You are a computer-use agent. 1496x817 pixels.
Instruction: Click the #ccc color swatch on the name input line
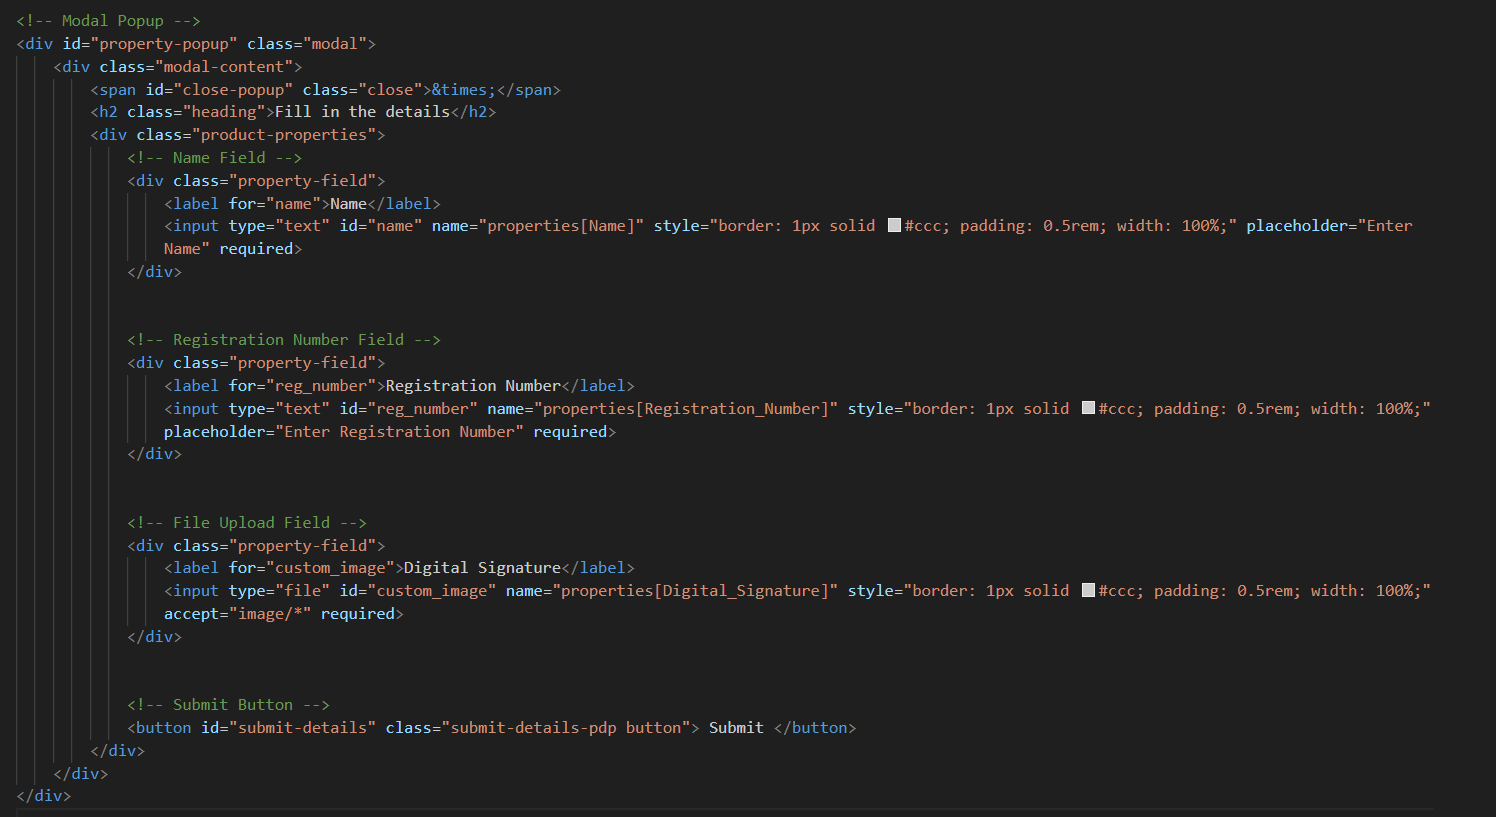[894, 226]
